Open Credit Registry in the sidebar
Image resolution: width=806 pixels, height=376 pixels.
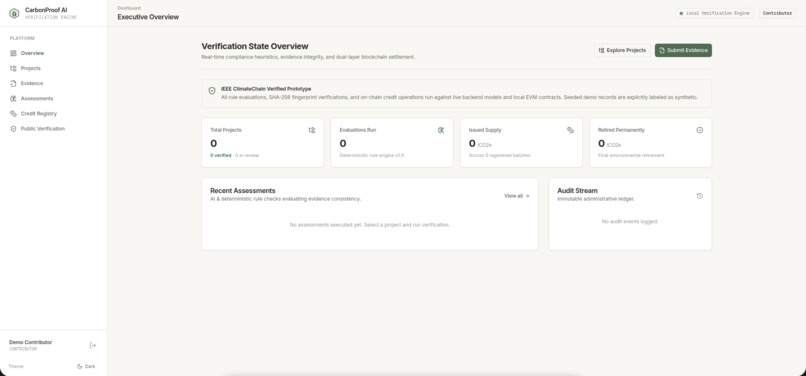53,114
